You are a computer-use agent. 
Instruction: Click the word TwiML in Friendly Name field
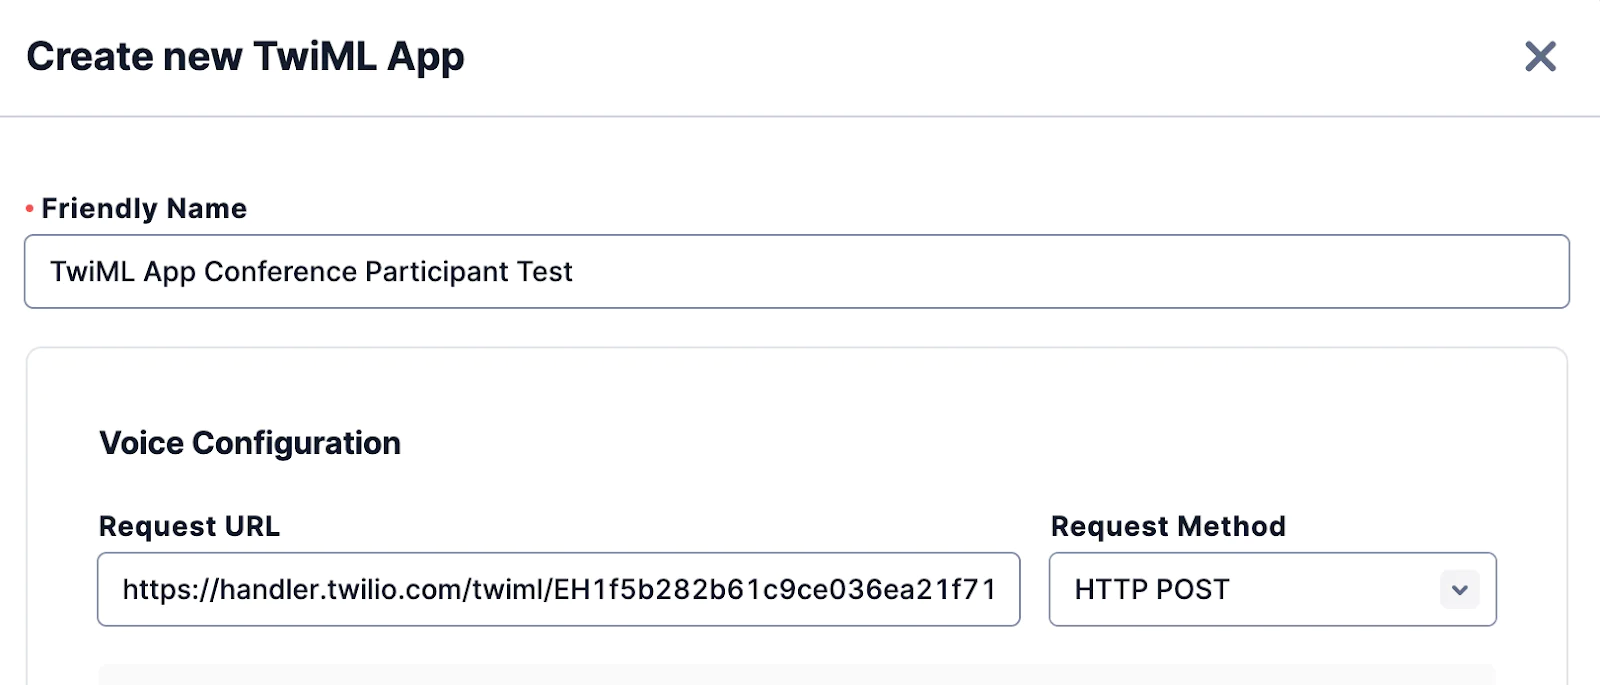pos(92,272)
